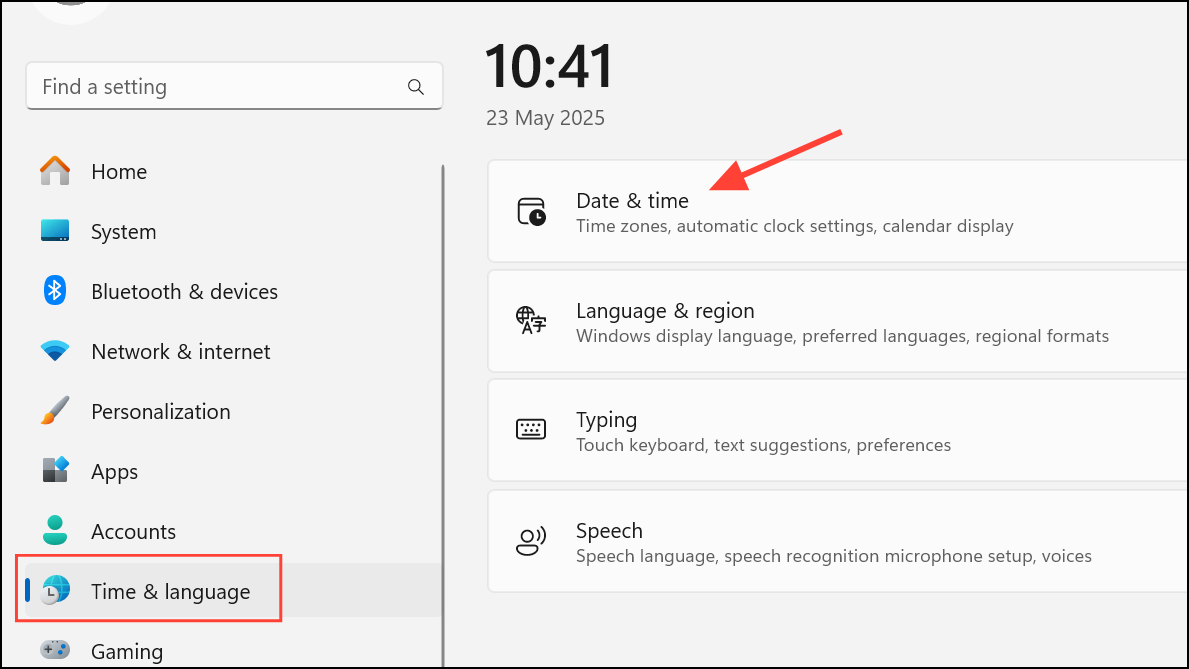Click the 23 May 2025 date
1189x669 pixels.
545,118
